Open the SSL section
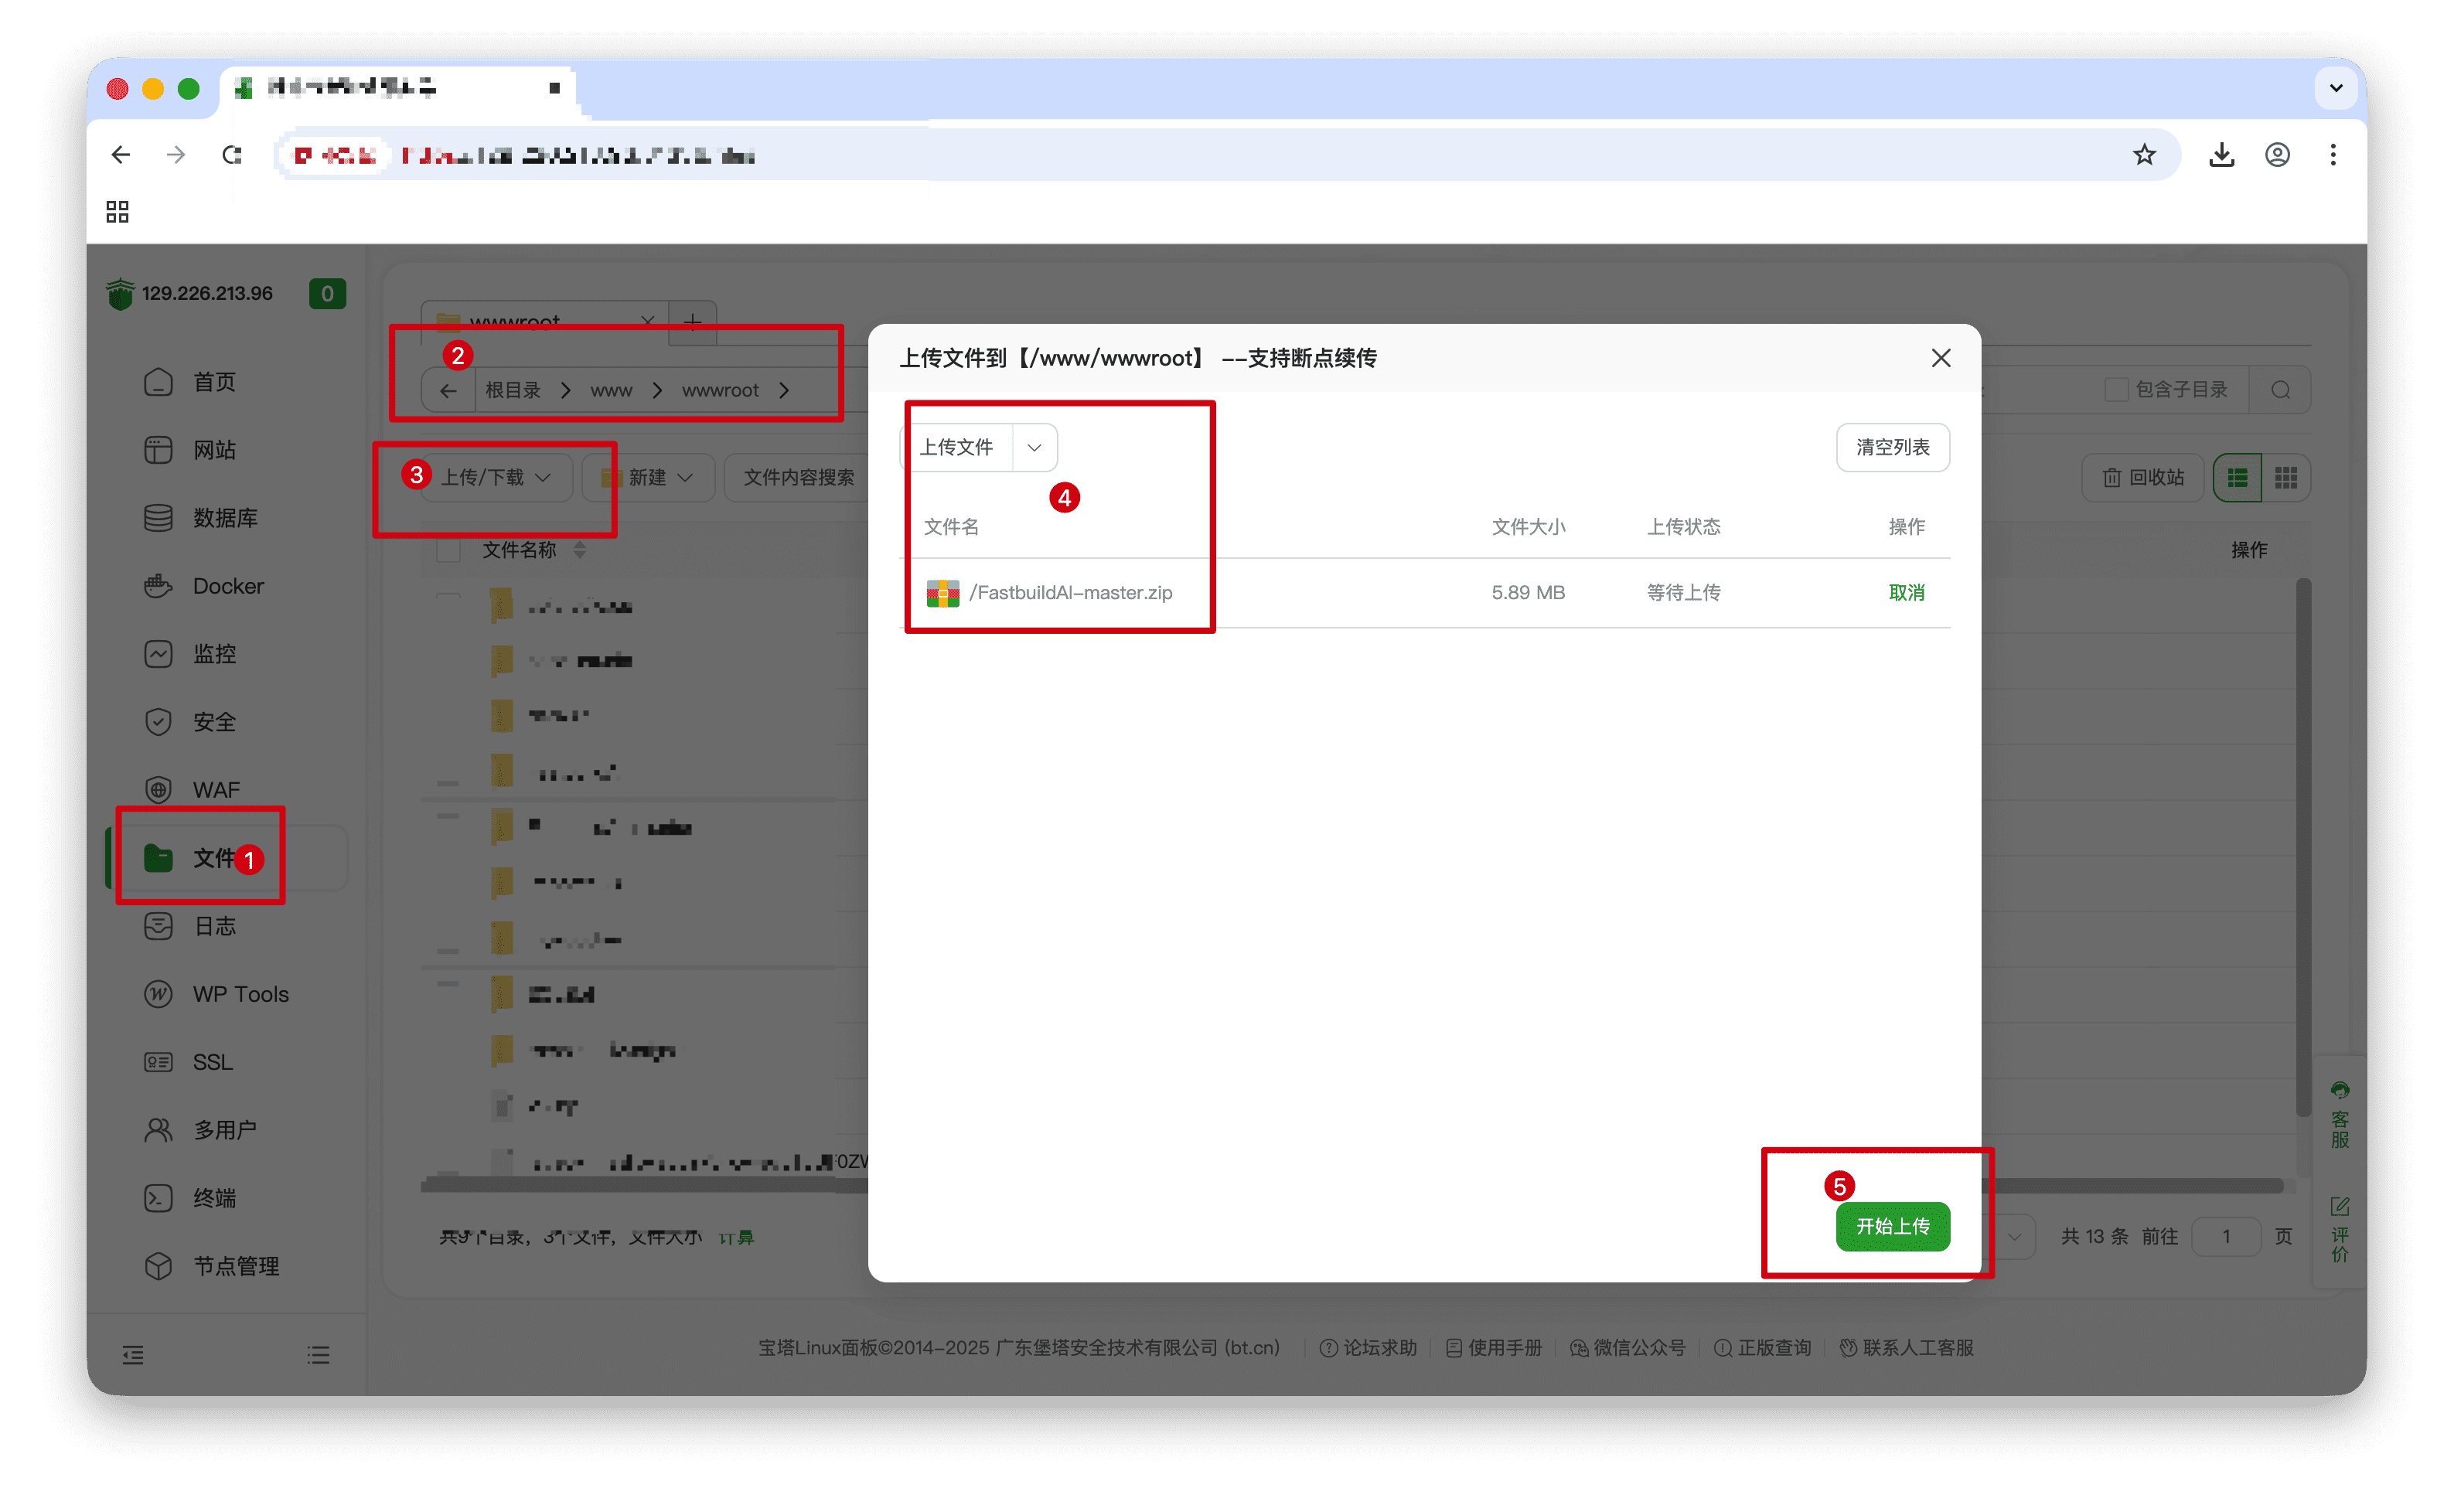Screen dimensions: 2454x1512 [212, 1061]
